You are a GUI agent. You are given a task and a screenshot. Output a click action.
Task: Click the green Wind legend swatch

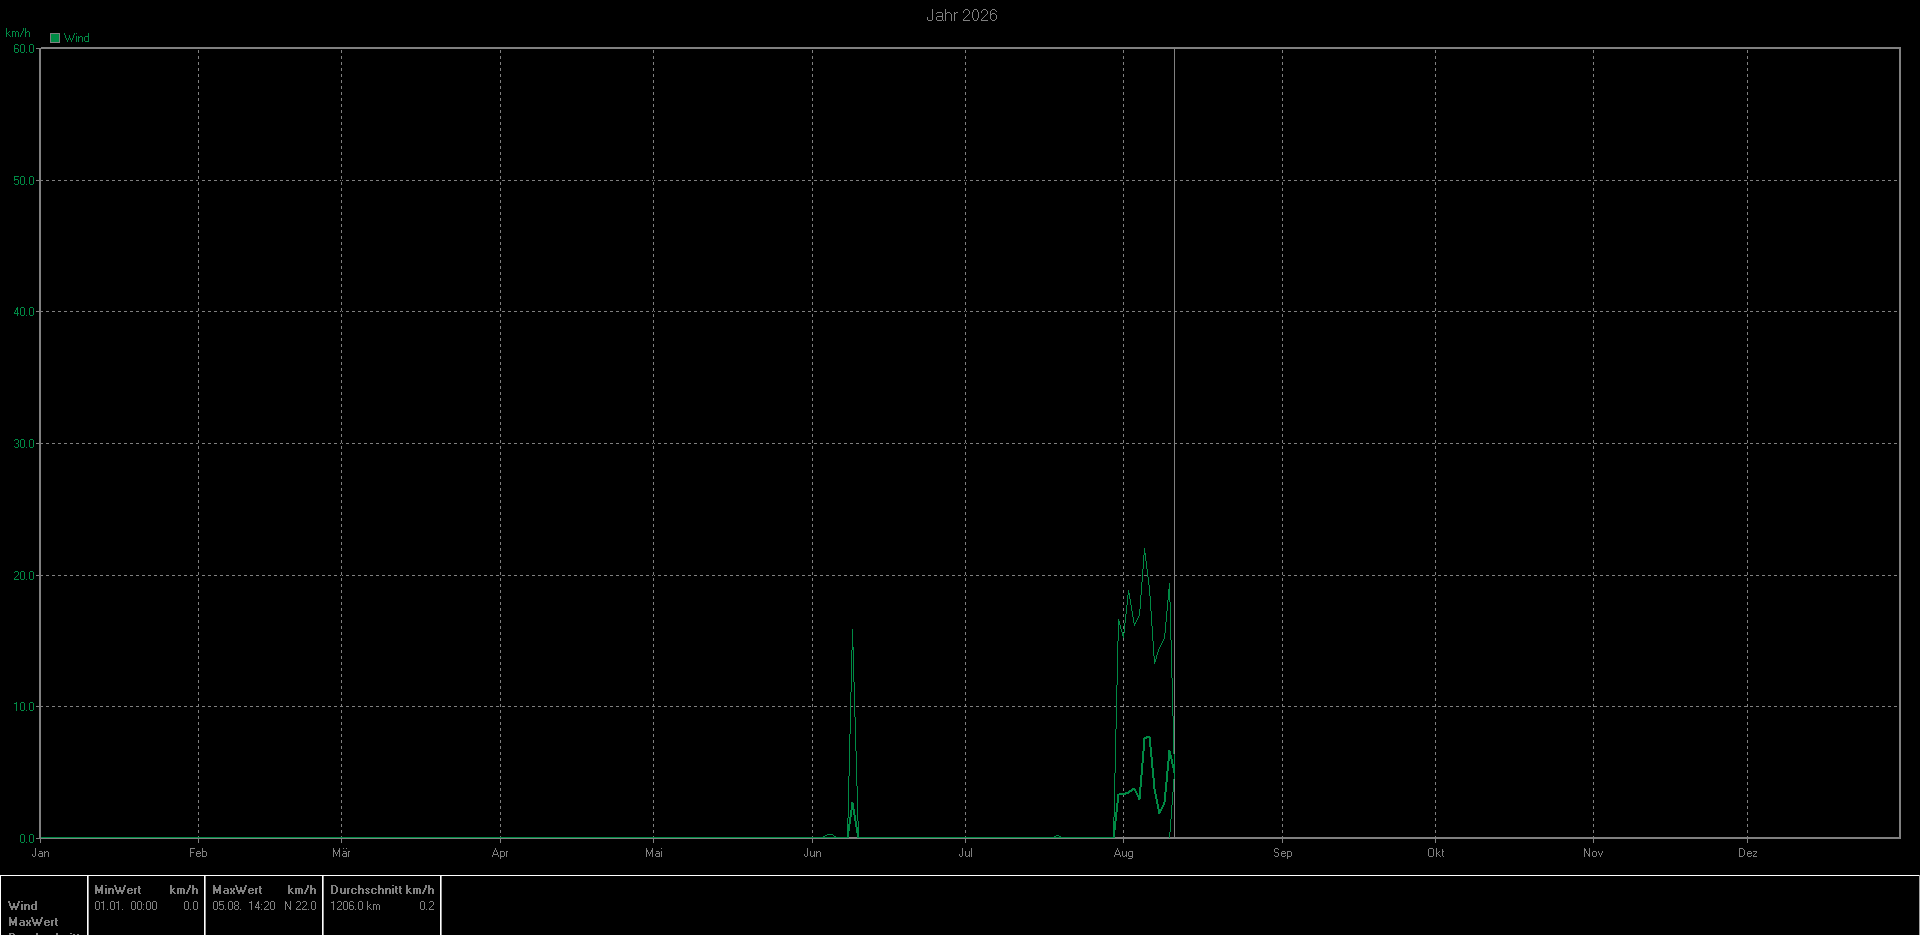click(55, 38)
